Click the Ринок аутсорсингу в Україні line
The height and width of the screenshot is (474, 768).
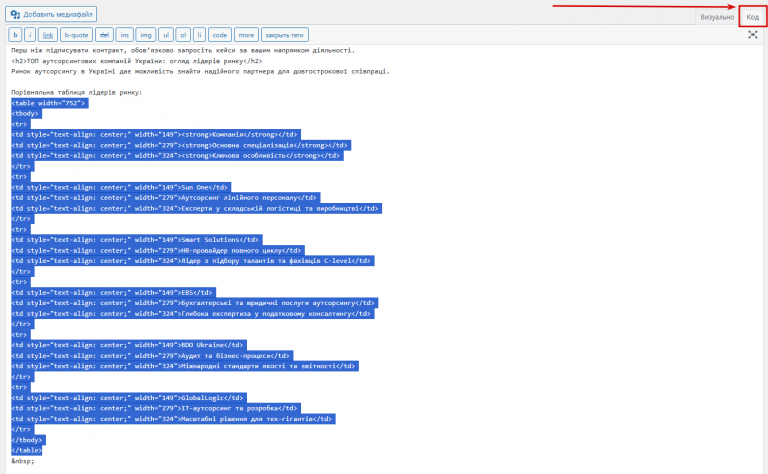pos(200,71)
